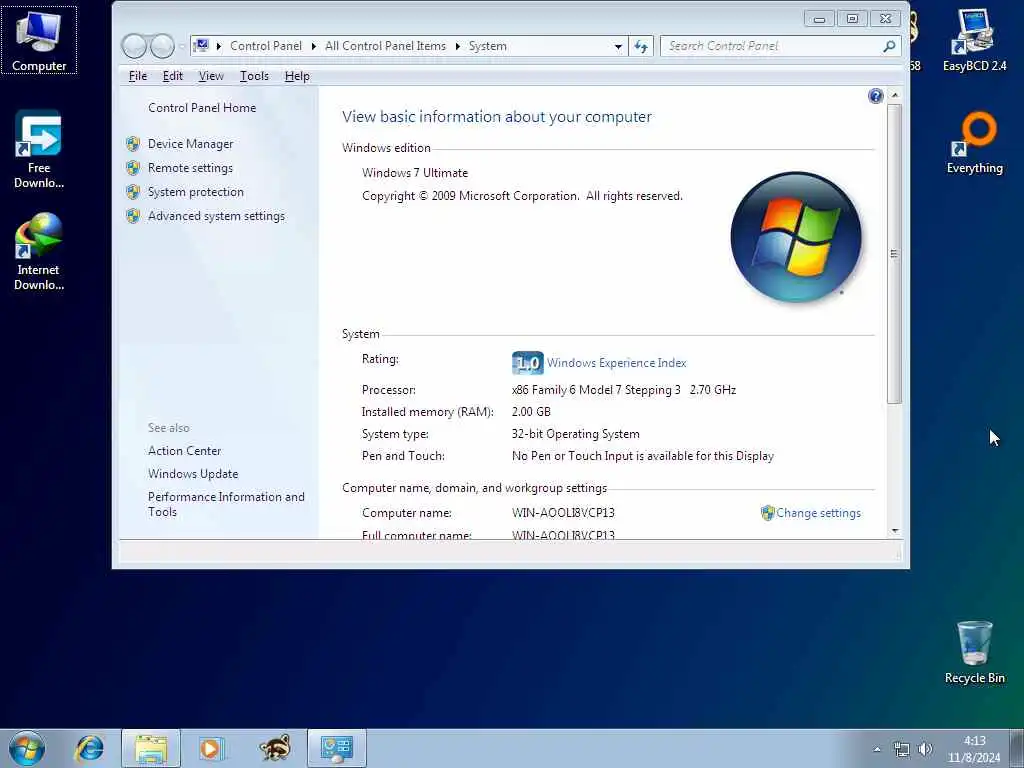Click the network tray icon
The image size is (1024, 768).
tap(901, 749)
